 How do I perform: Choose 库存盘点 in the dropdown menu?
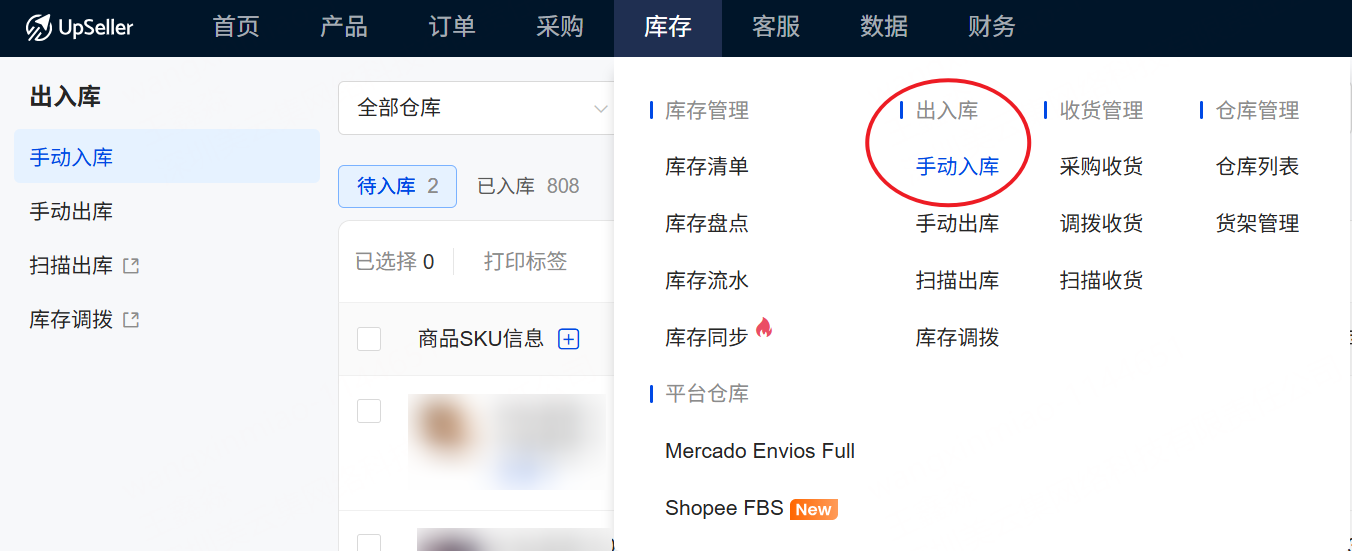tap(707, 224)
